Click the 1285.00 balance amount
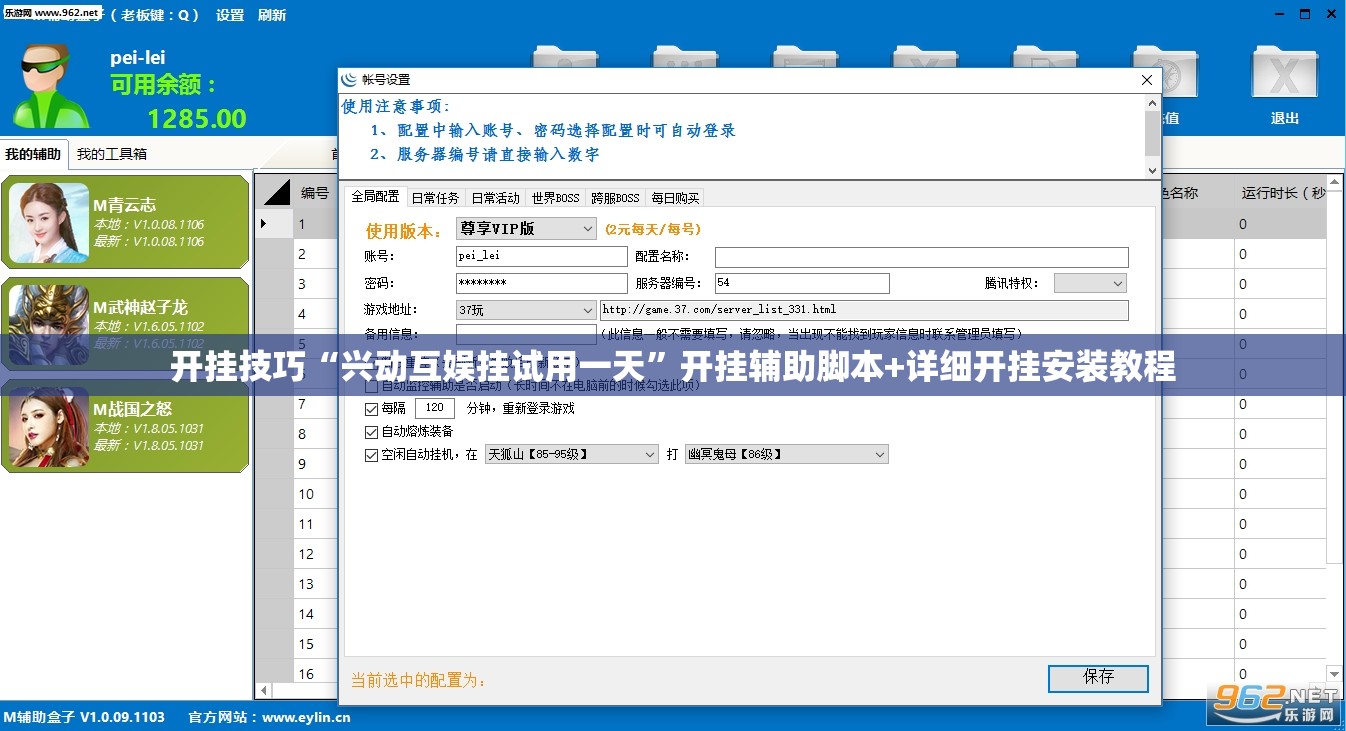This screenshot has height=731, width=1346. click(196, 119)
